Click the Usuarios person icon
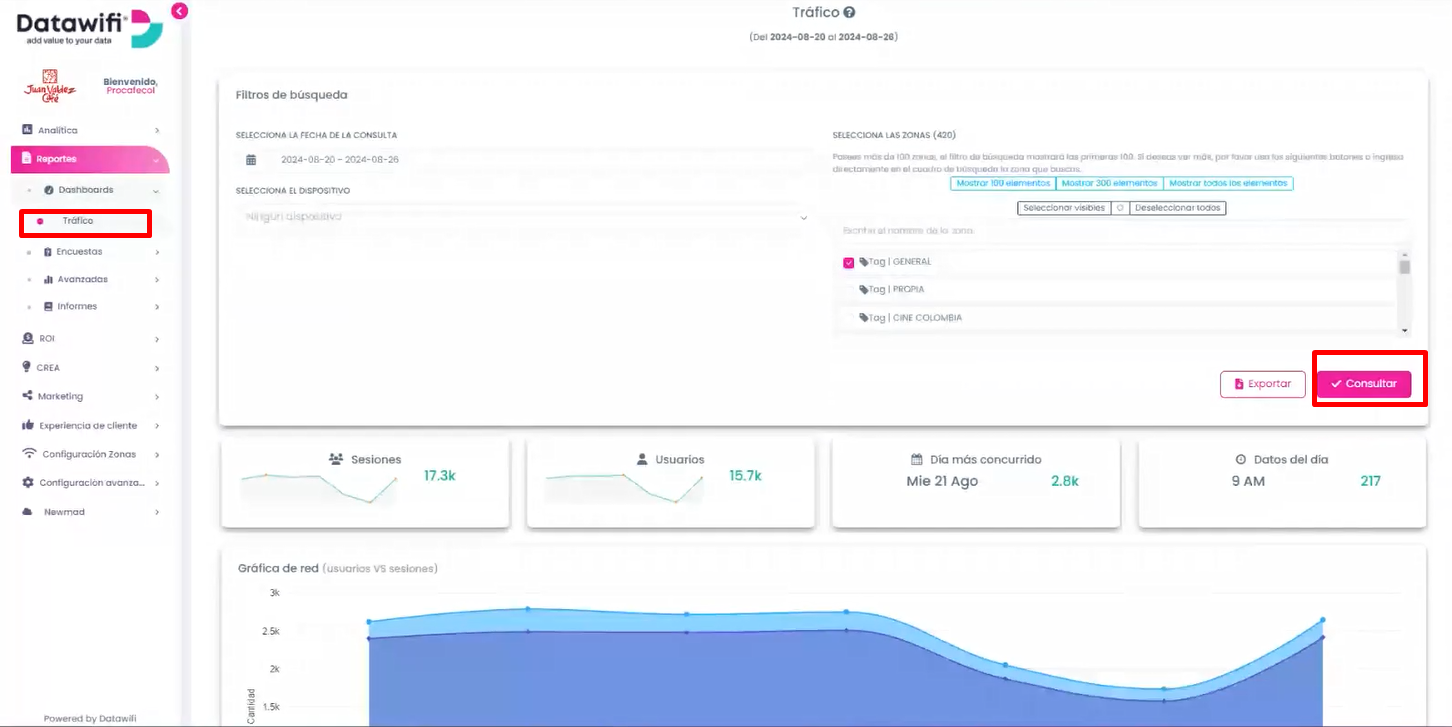1452x727 pixels. [x=643, y=459]
